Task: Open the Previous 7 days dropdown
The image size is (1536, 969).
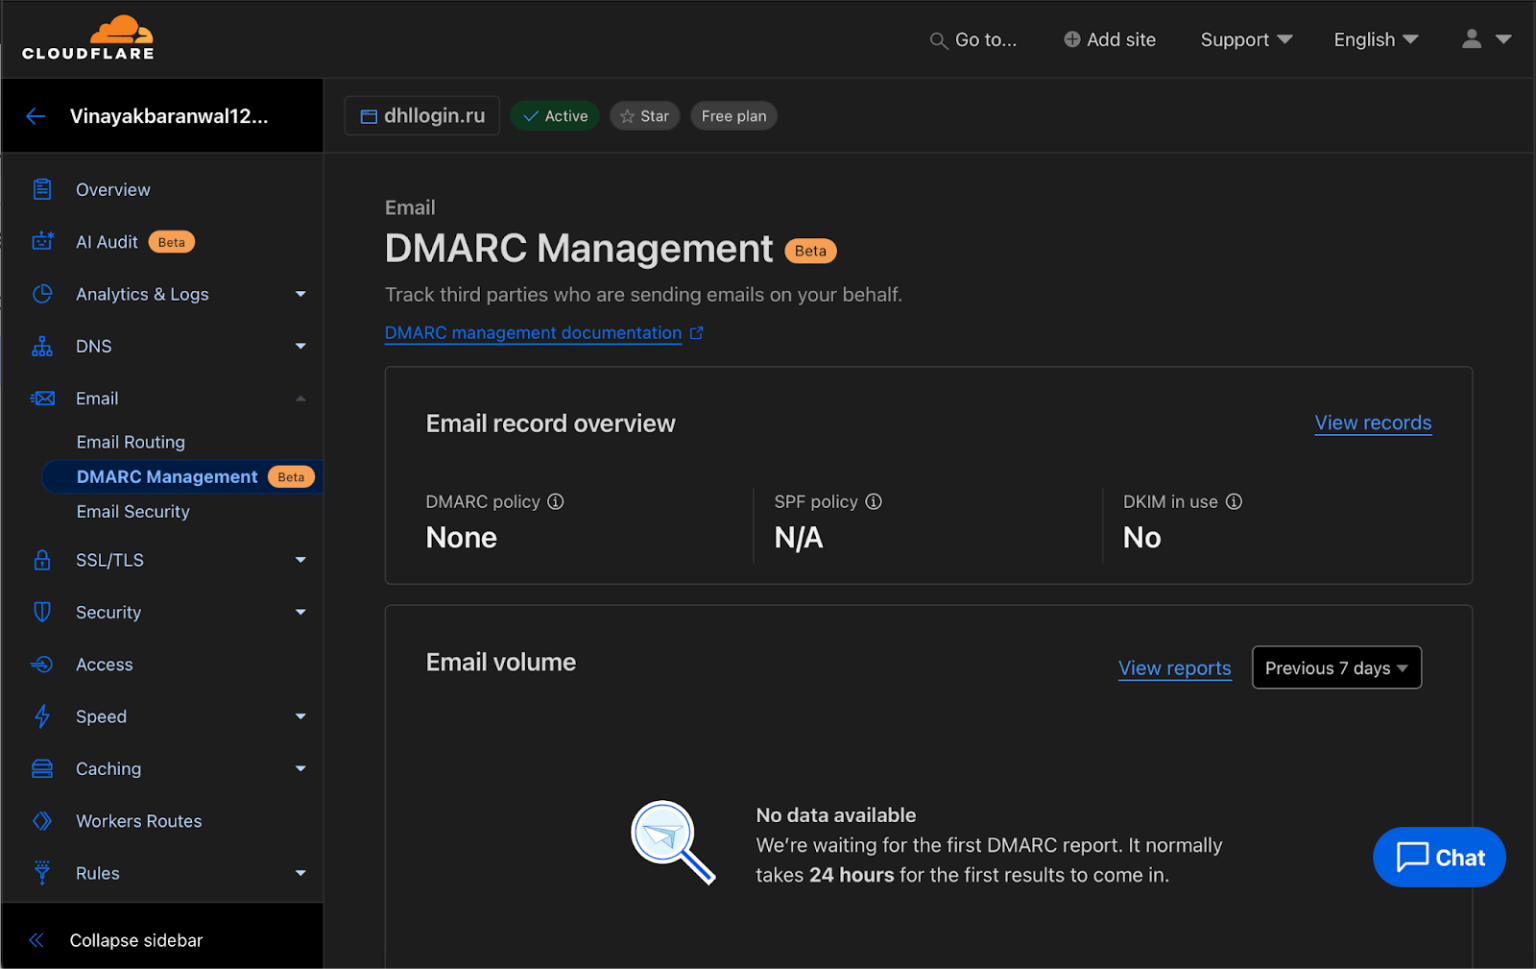Action: coord(1336,667)
